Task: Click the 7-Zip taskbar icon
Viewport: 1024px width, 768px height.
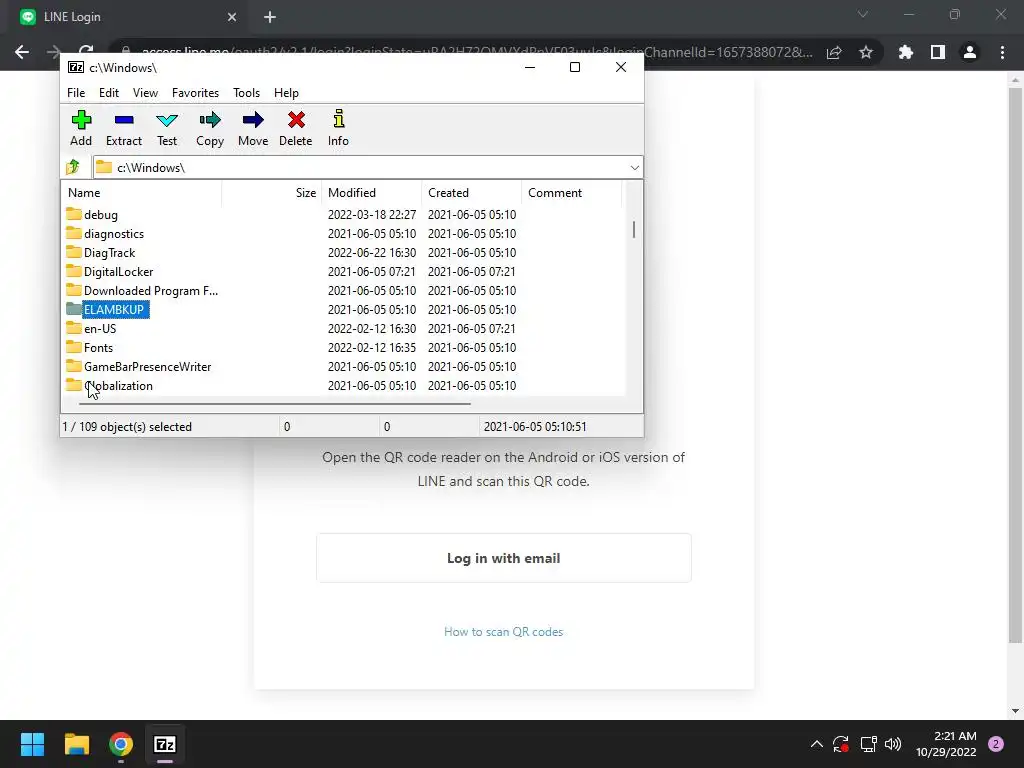Action: pos(165,744)
